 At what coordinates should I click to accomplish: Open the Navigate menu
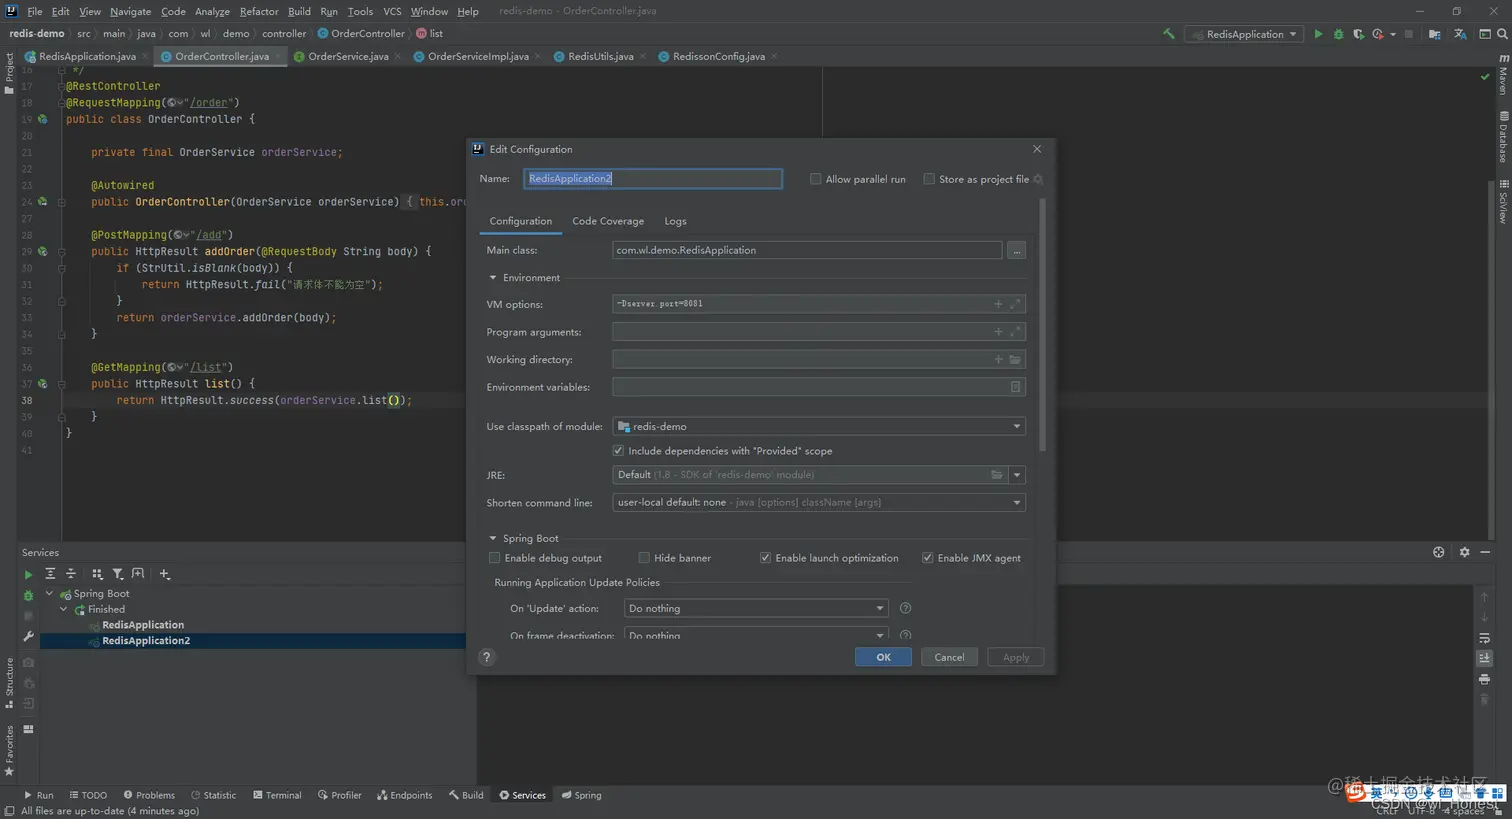pyautogui.click(x=130, y=11)
